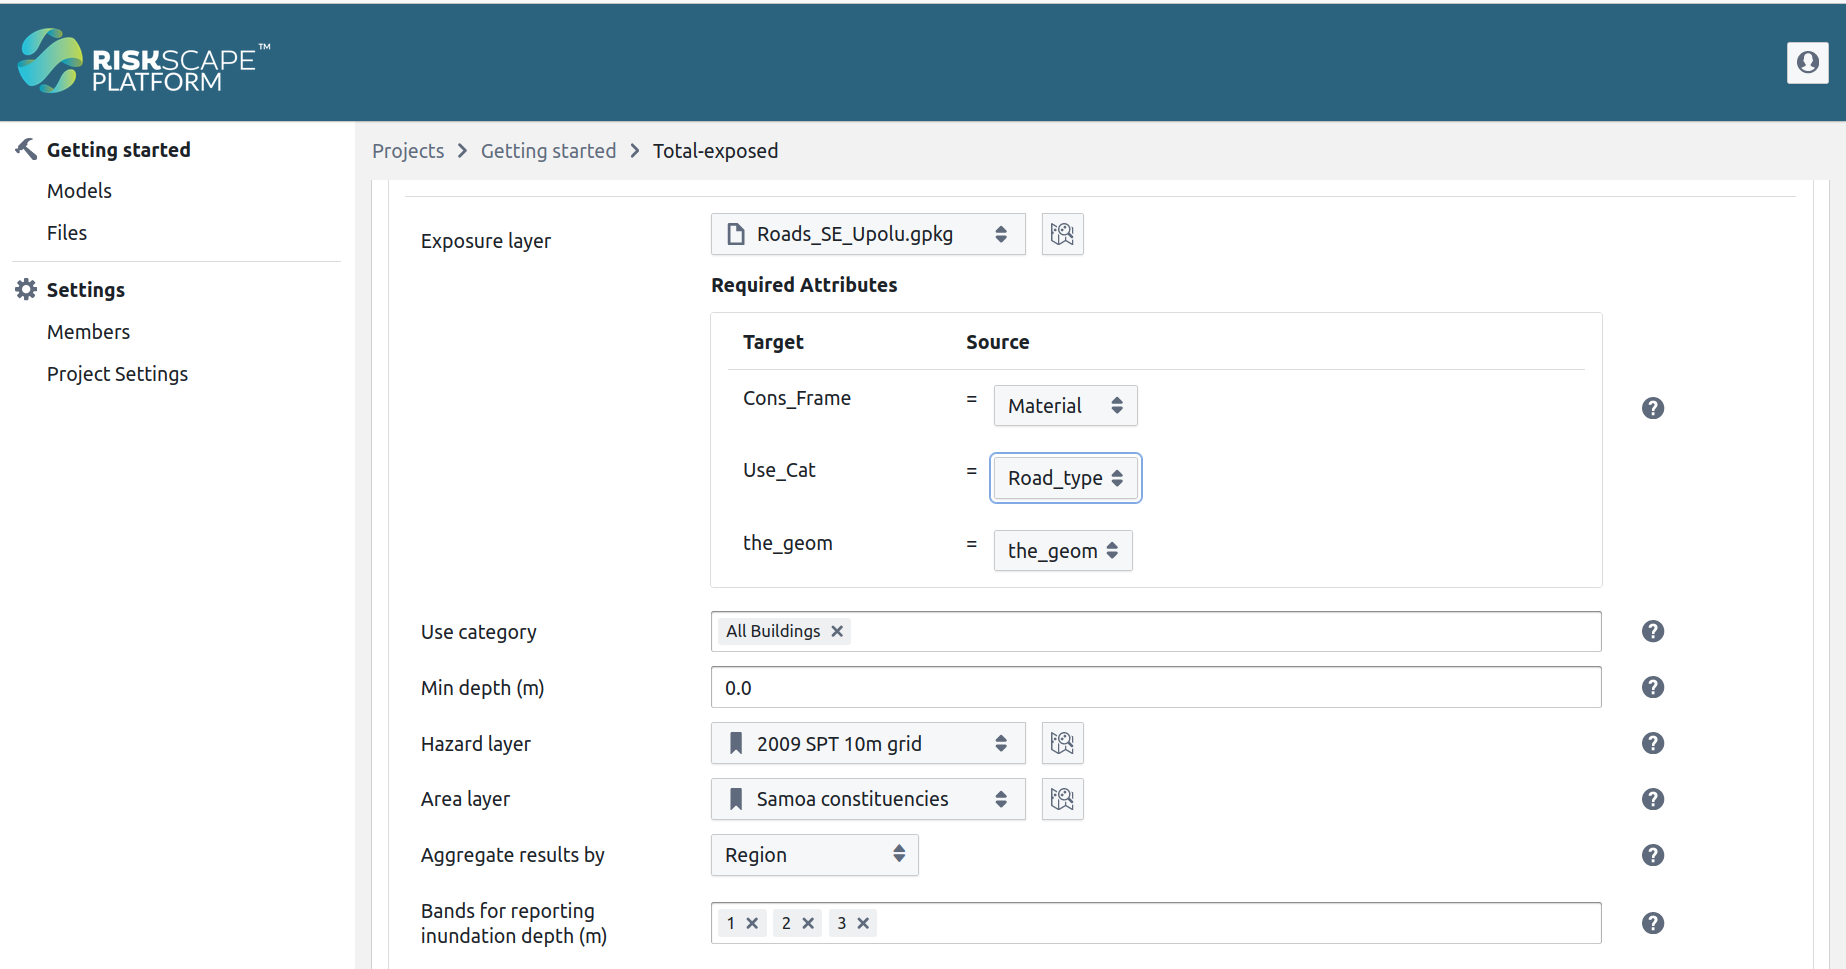The height and width of the screenshot is (969, 1846).
Task: Focus the inundation depth bands field
Action: (1155, 923)
